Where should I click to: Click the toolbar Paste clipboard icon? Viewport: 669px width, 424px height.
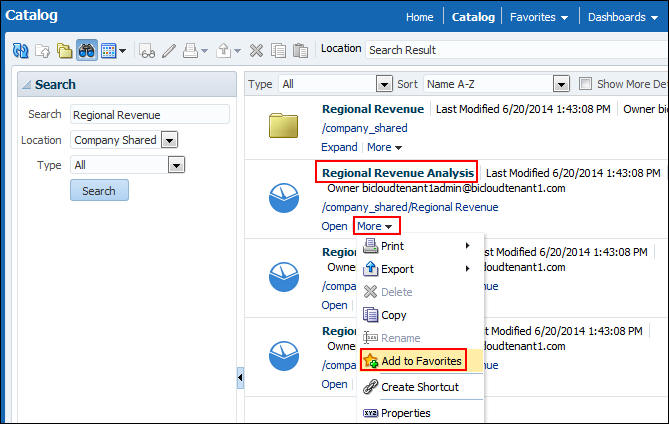300,51
